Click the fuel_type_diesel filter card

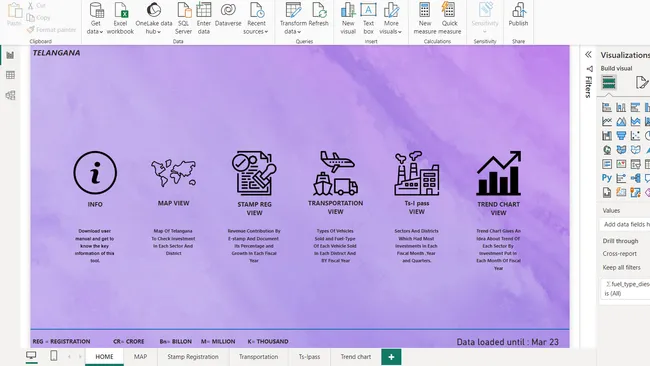[625, 288]
